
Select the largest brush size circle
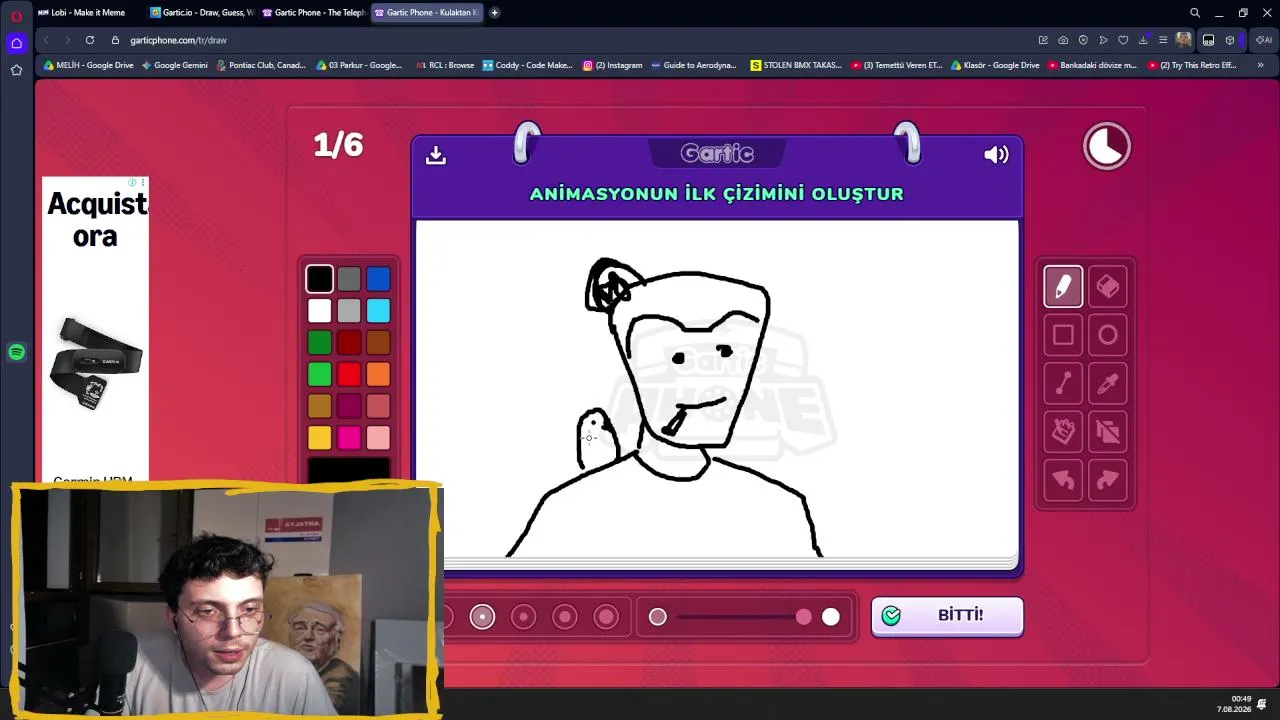click(606, 617)
